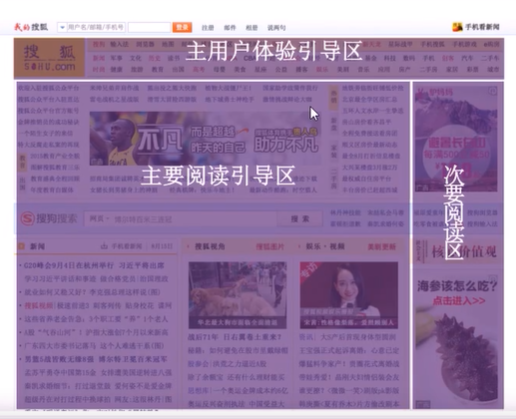Open 城市 channel in navigation bar
This screenshot has width=516, height=419.
493,69
